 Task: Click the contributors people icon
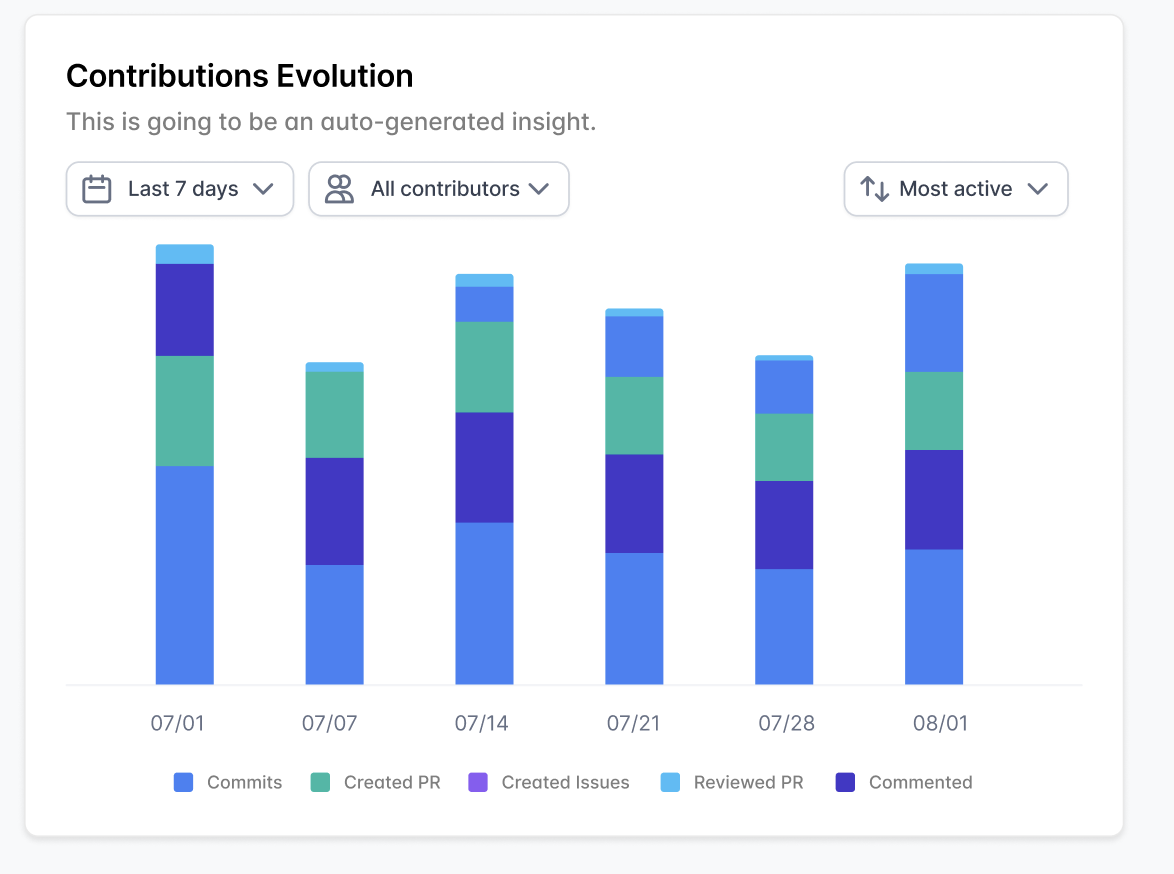(x=339, y=189)
